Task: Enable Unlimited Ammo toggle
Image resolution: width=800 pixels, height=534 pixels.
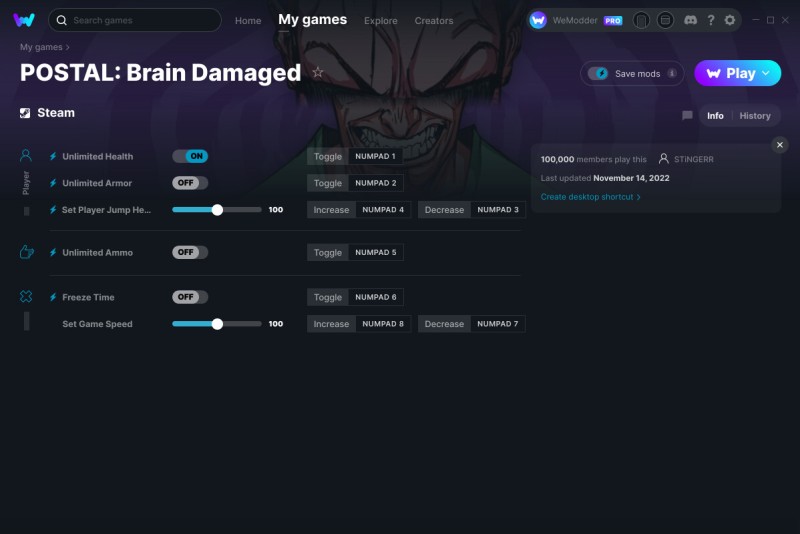Action: (190, 252)
